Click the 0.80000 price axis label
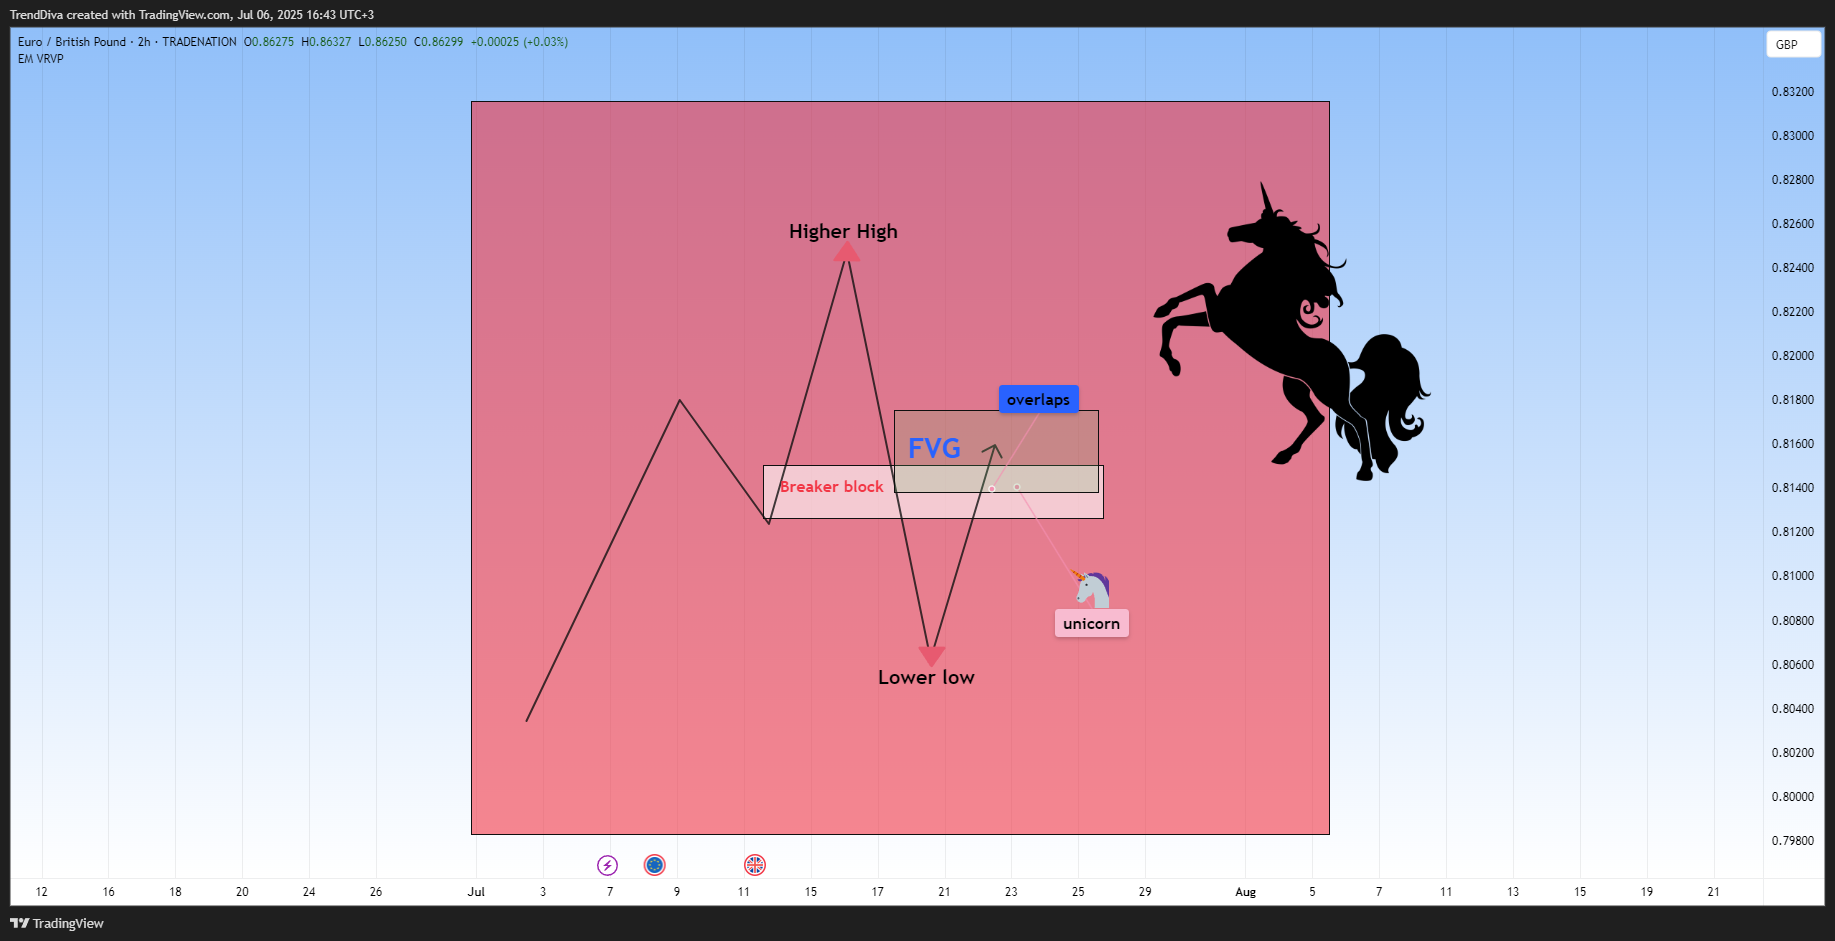The width and height of the screenshot is (1835, 941). [1792, 797]
